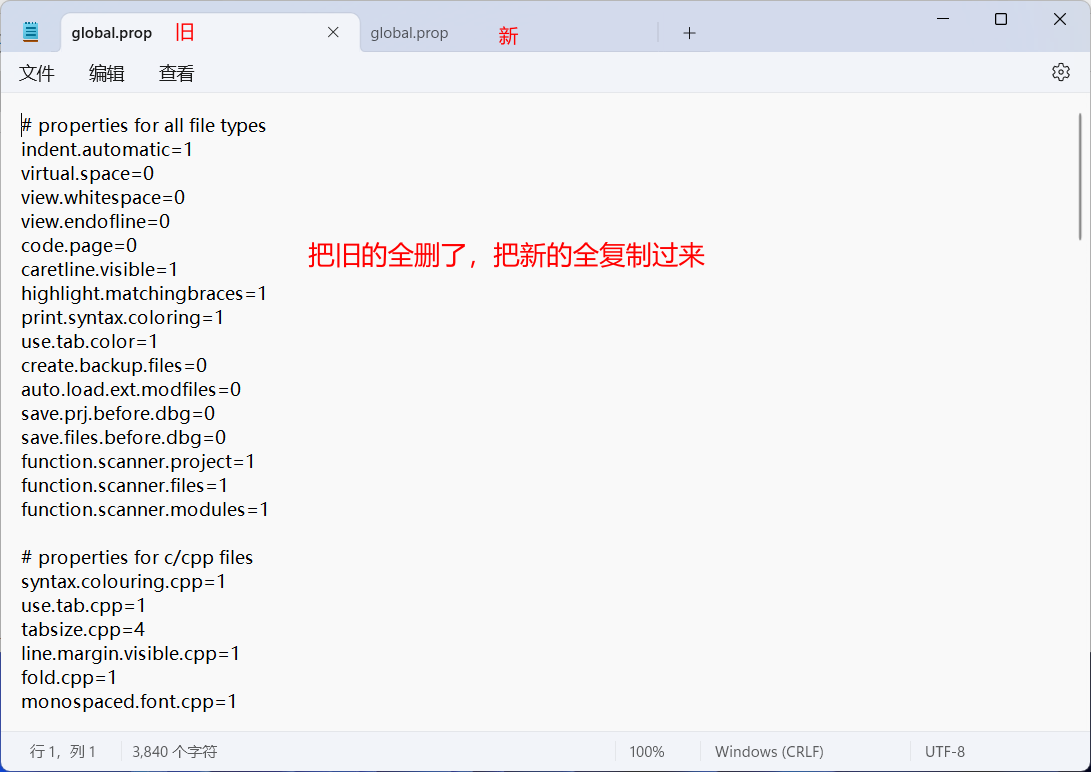The image size is (1091, 772).
Task: Open Notepad settings with the gear icon
Action: 1060,72
